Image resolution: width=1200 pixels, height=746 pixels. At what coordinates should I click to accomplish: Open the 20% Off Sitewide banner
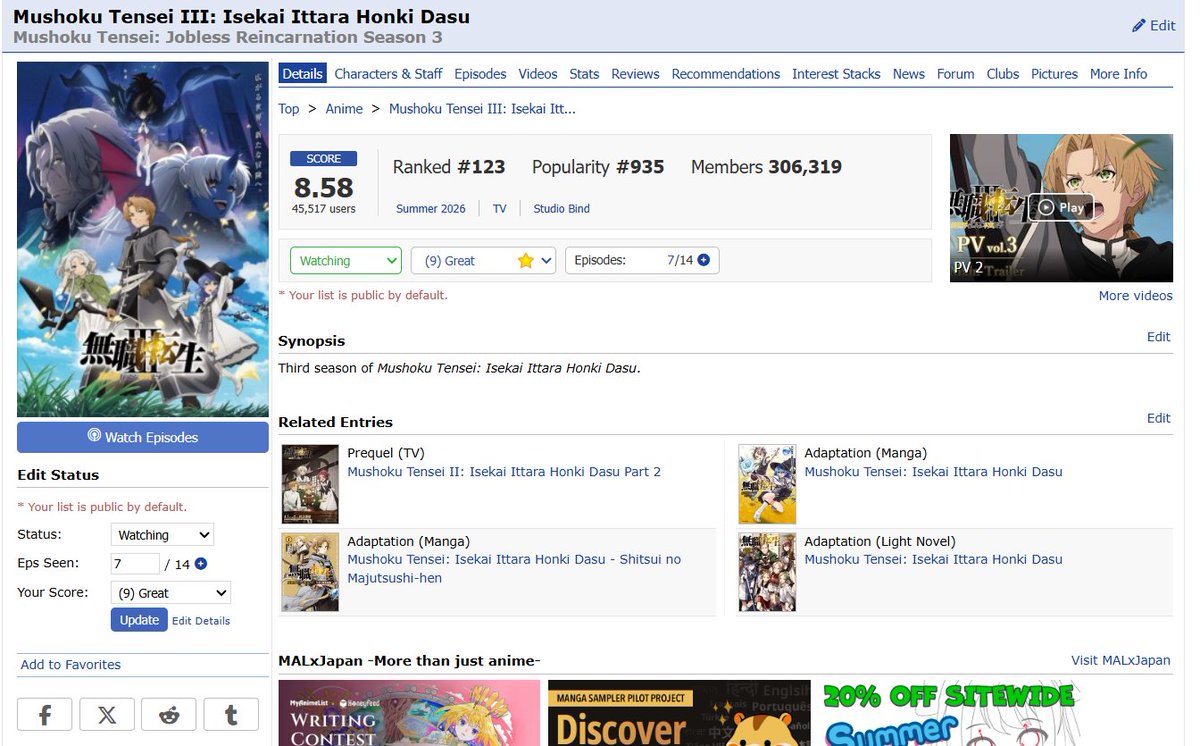(x=949, y=713)
